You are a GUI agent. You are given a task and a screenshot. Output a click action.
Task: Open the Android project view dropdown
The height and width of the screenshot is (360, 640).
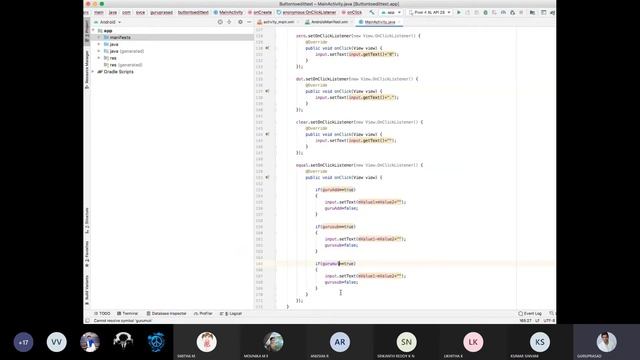click(108, 22)
